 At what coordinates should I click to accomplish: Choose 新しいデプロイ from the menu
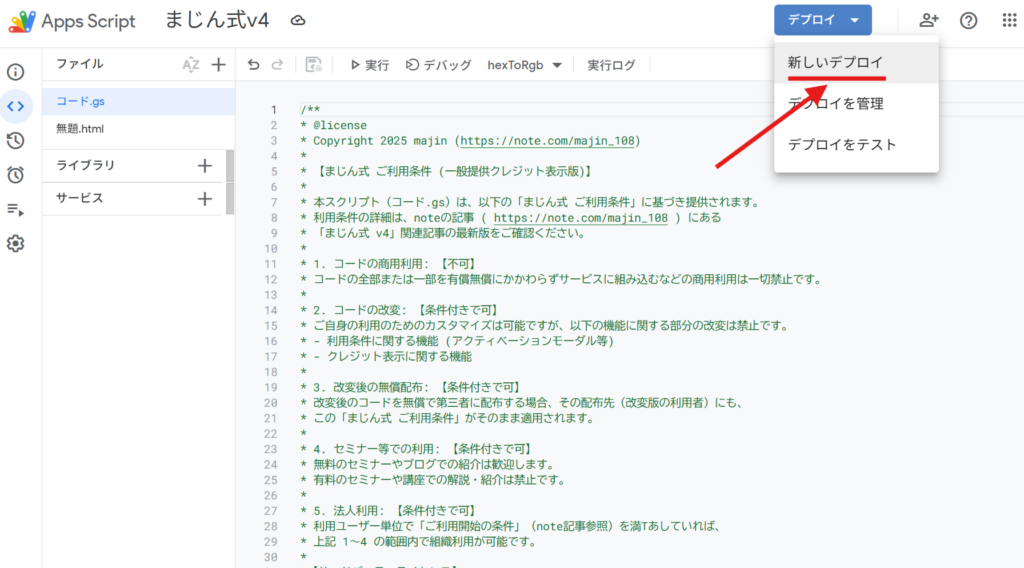coord(835,62)
